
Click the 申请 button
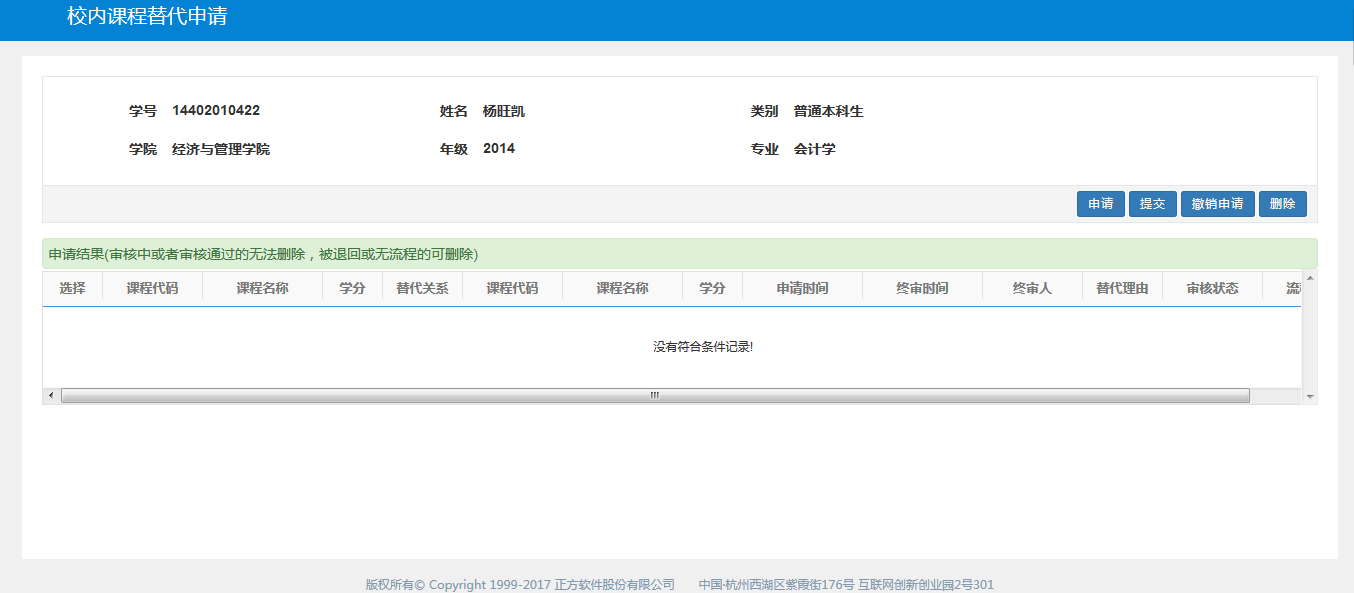(1100, 204)
